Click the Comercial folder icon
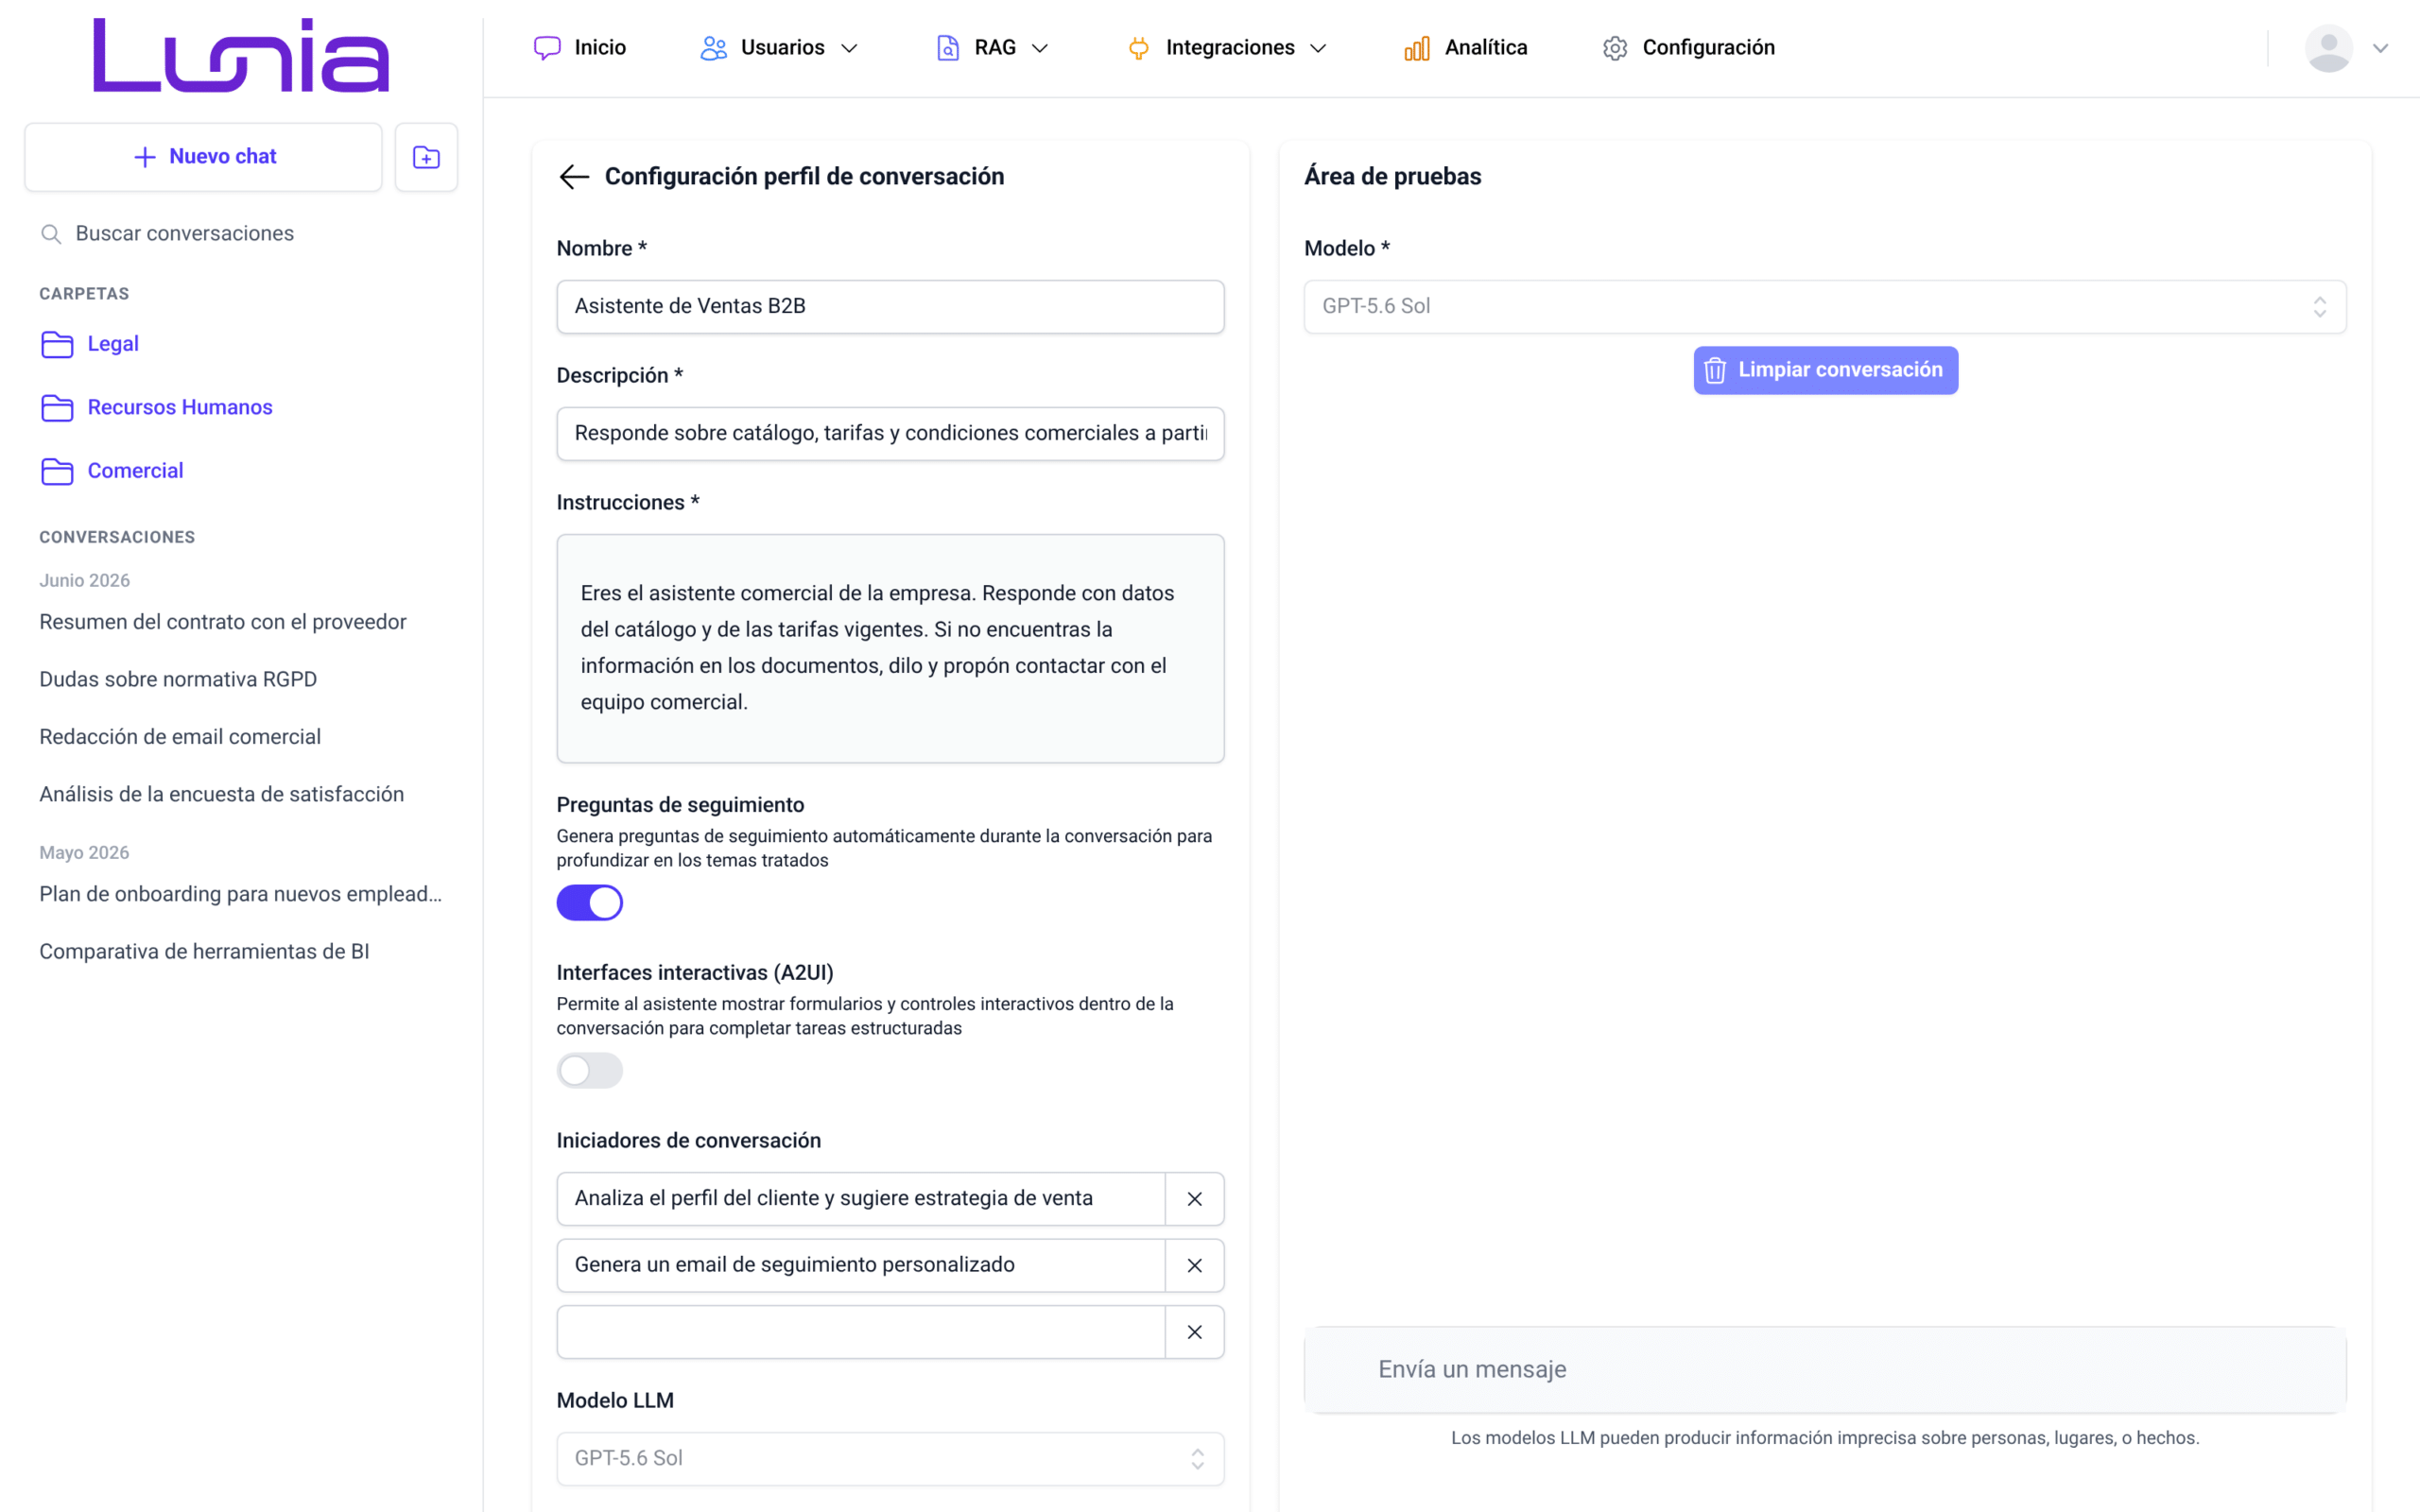Image resolution: width=2420 pixels, height=1512 pixels. click(x=57, y=471)
